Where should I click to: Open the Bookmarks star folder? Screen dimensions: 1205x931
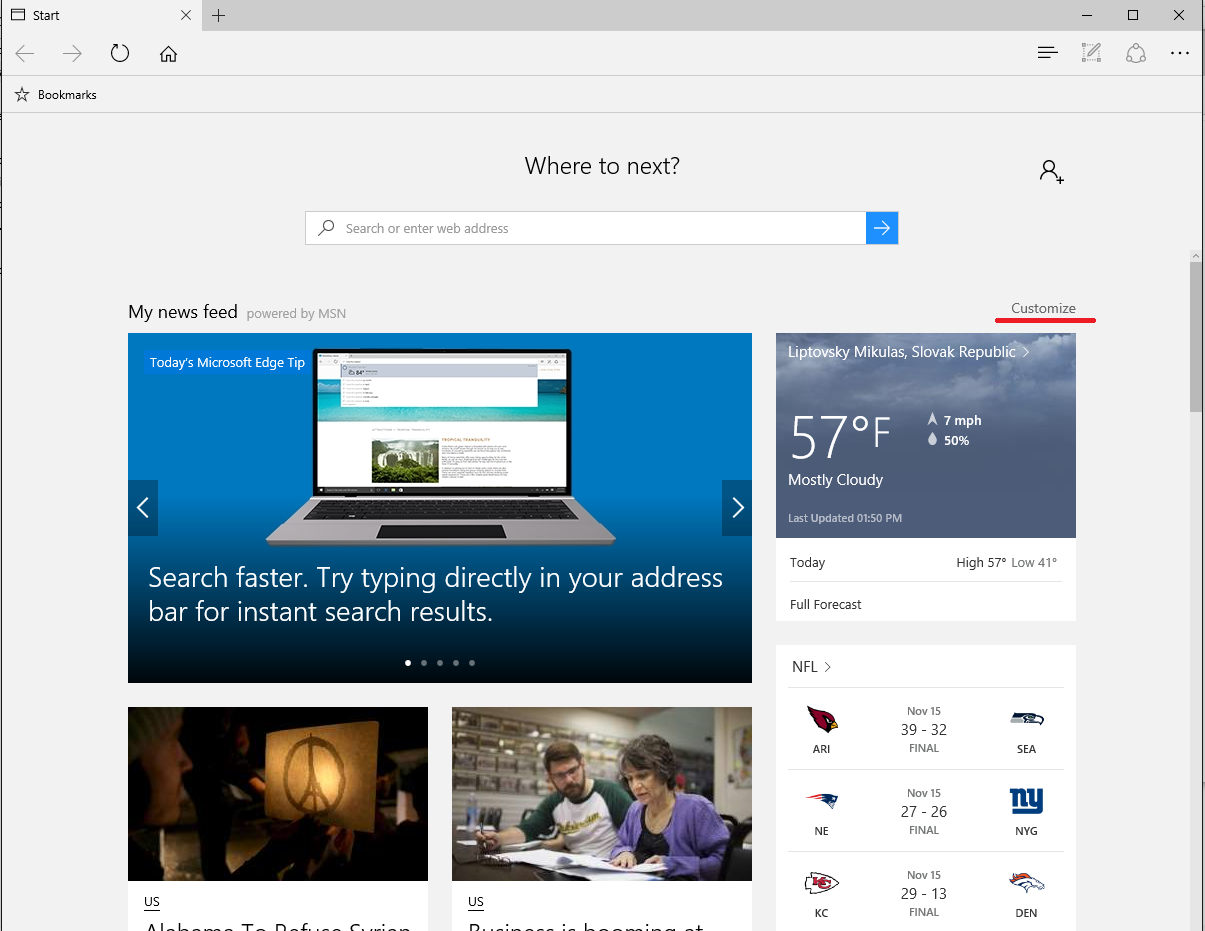pos(56,95)
